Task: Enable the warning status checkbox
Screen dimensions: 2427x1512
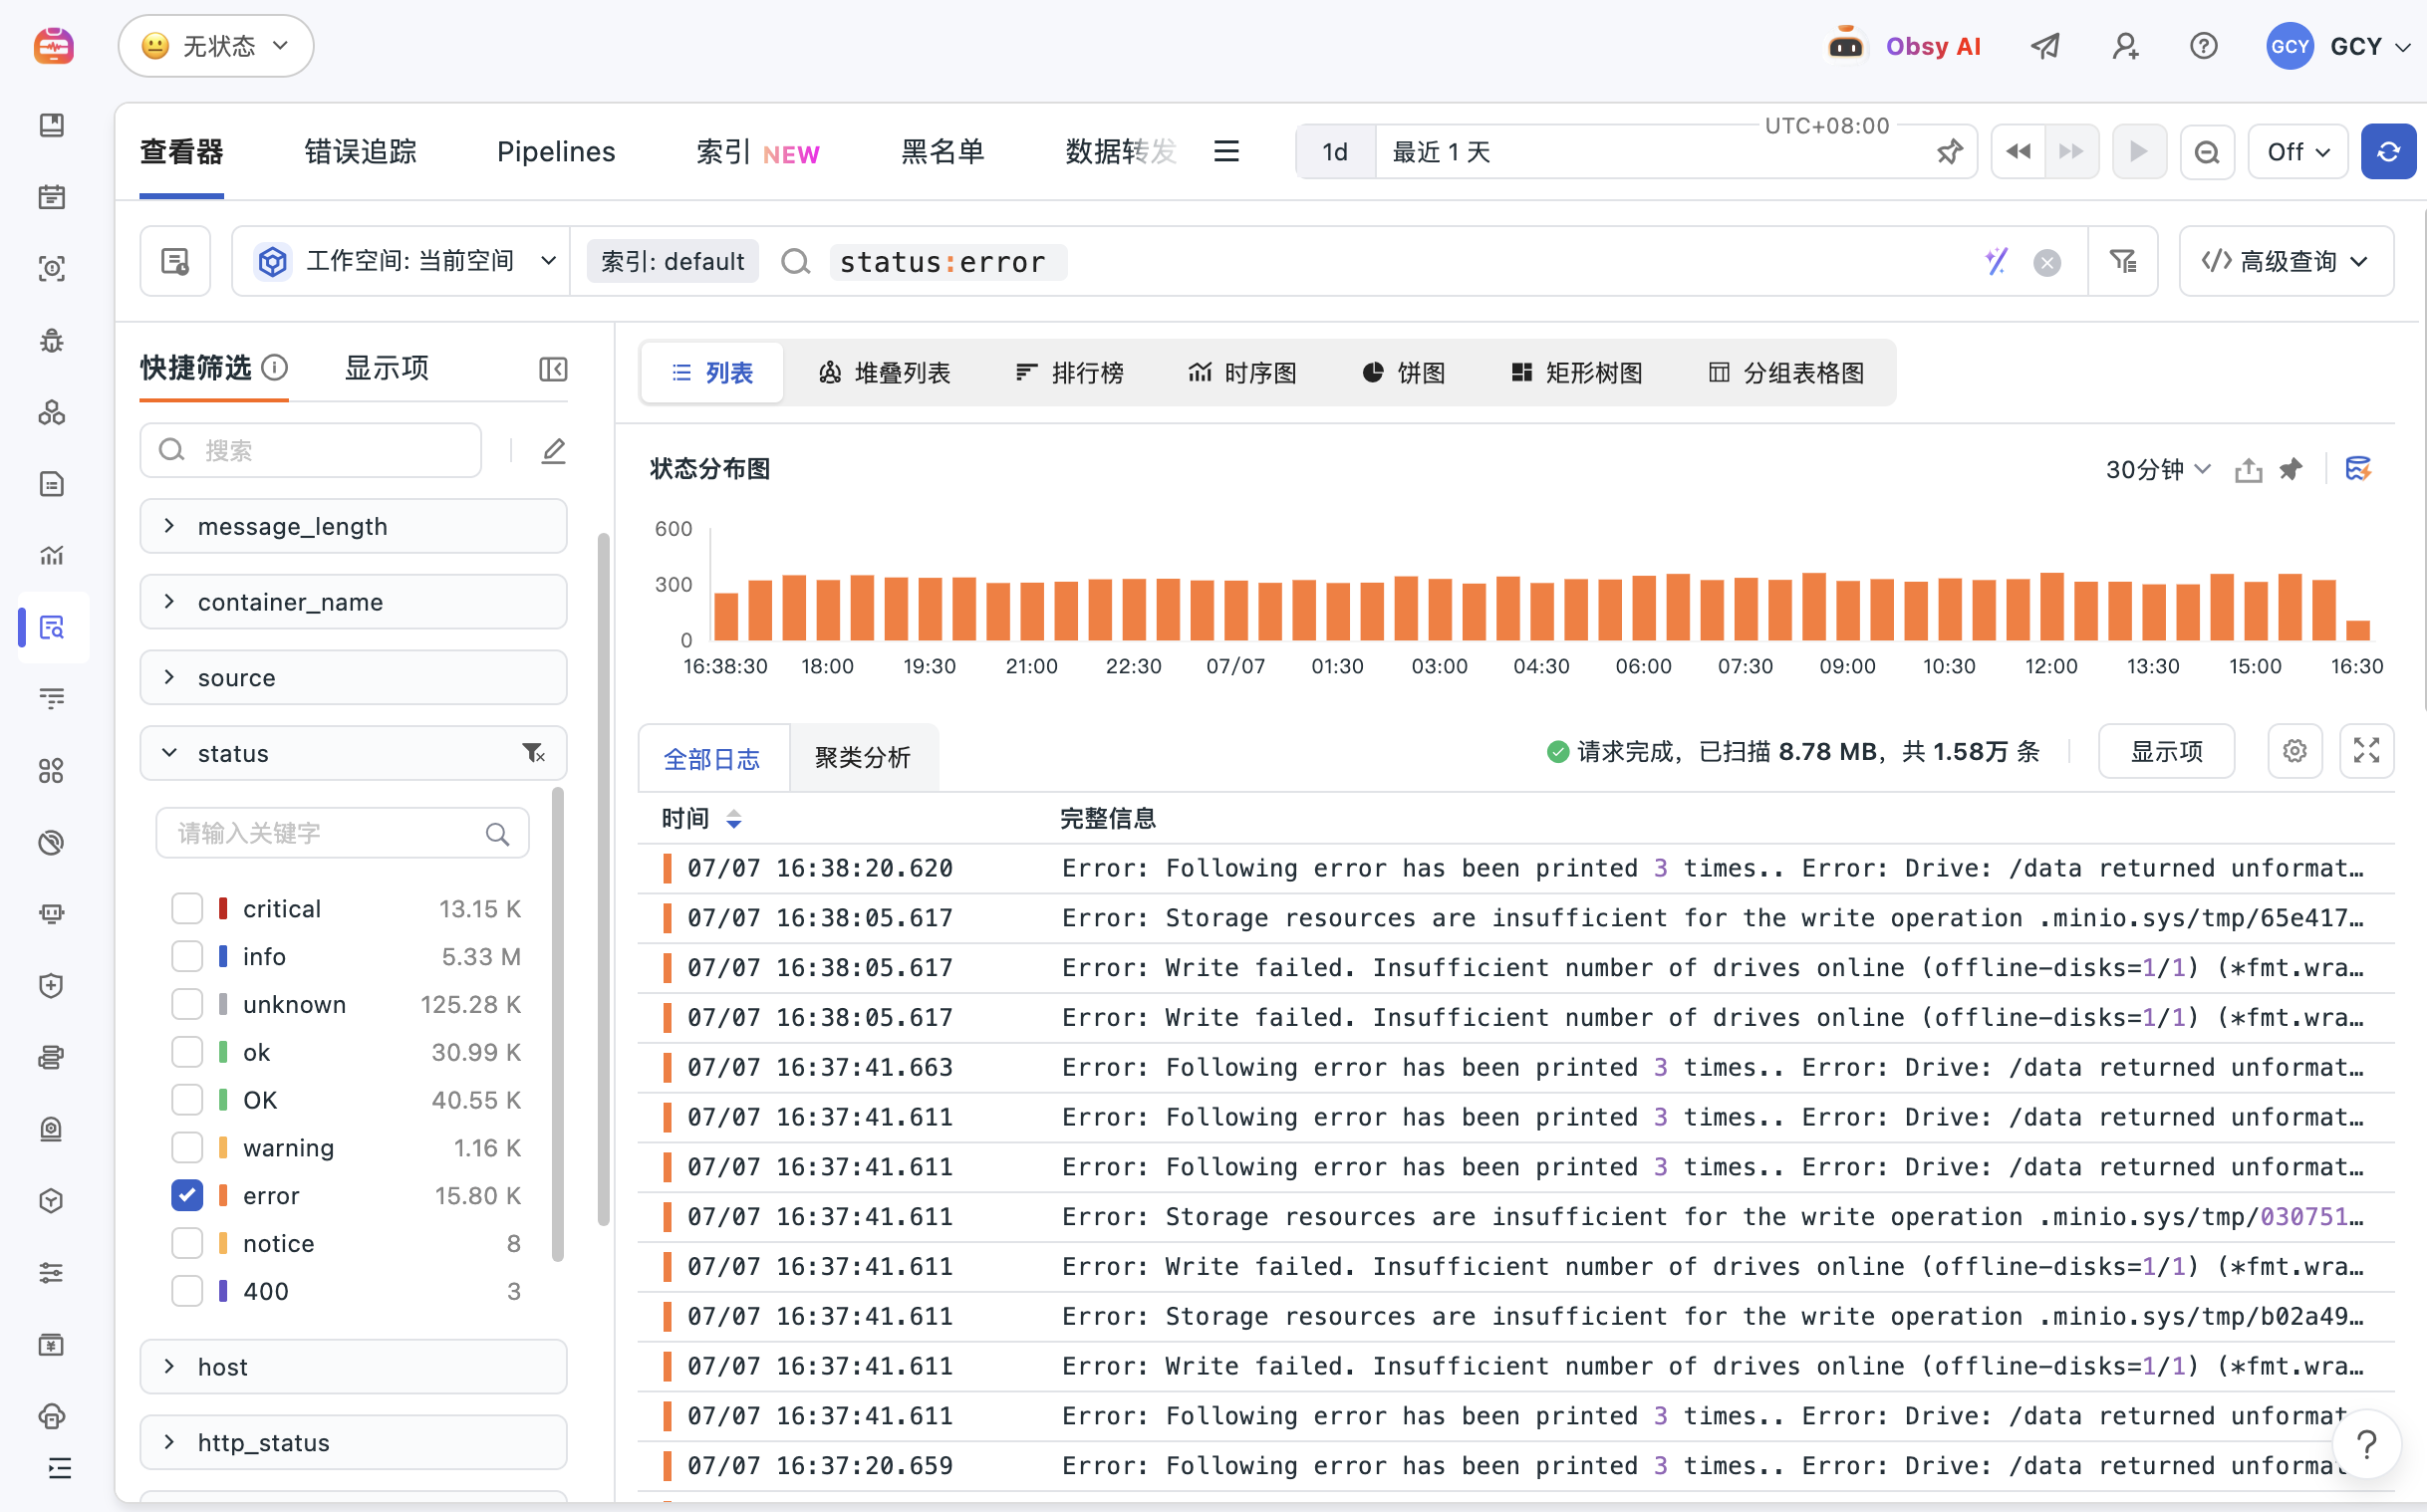Action: tap(187, 1147)
